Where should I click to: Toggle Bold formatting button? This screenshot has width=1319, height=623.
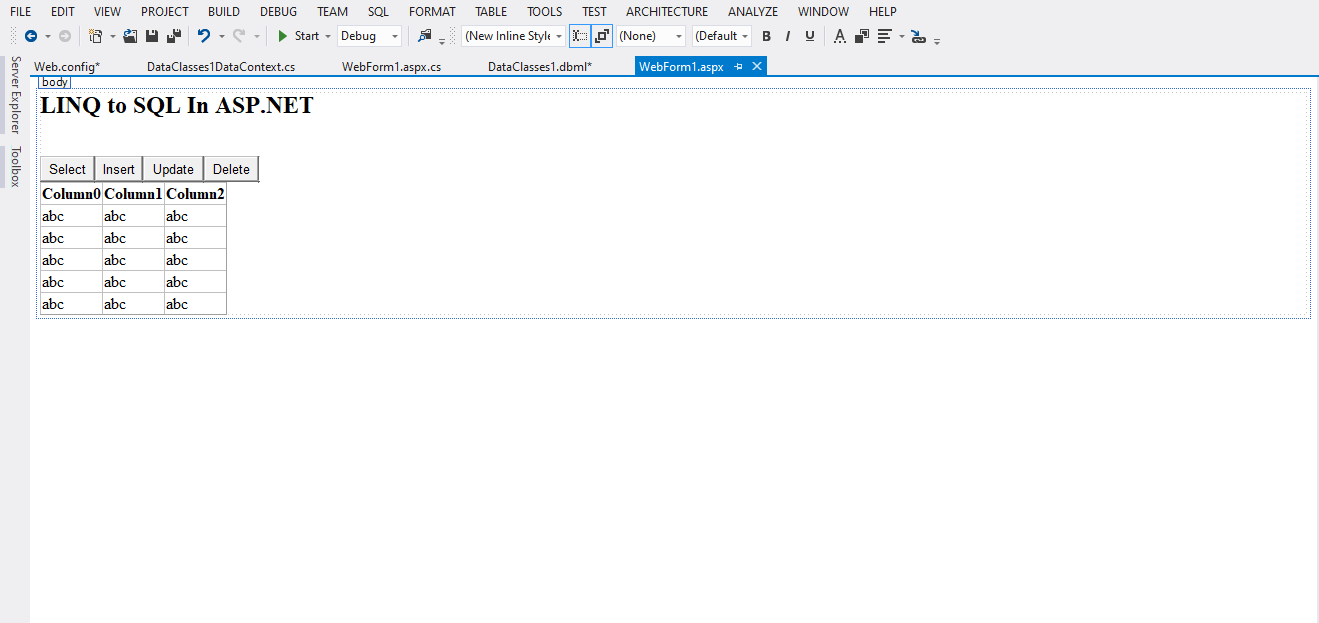766,36
